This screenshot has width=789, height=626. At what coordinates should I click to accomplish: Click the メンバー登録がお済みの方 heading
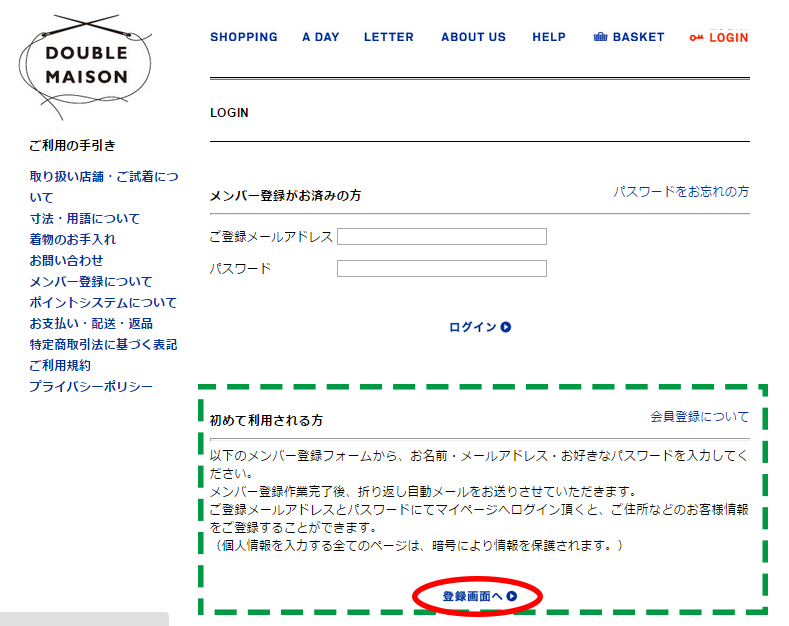coord(285,196)
